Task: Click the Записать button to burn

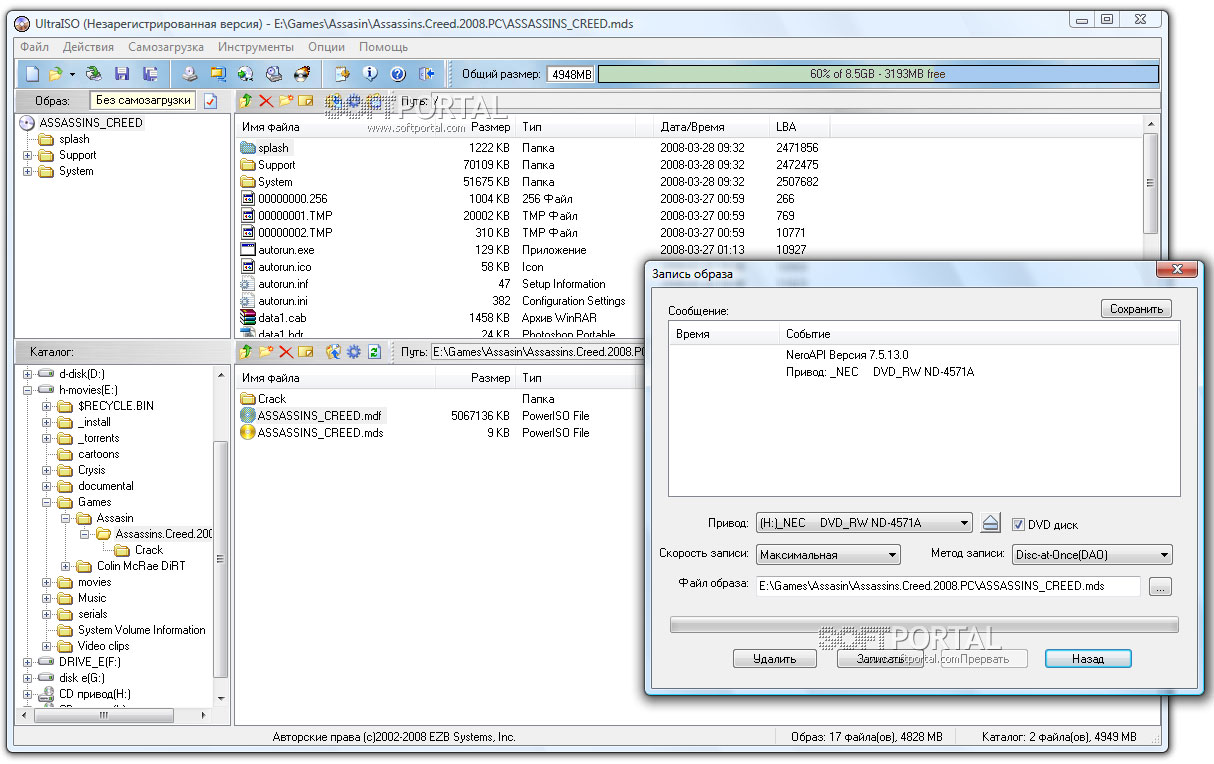Action: click(x=880, y=659)
